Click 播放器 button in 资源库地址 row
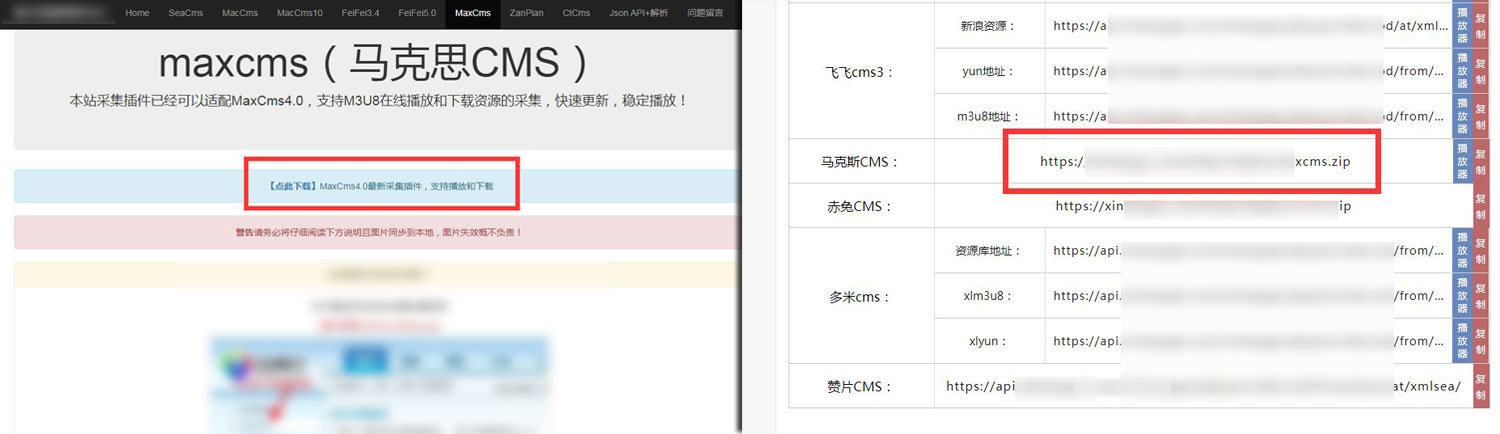 point(1462,251)
